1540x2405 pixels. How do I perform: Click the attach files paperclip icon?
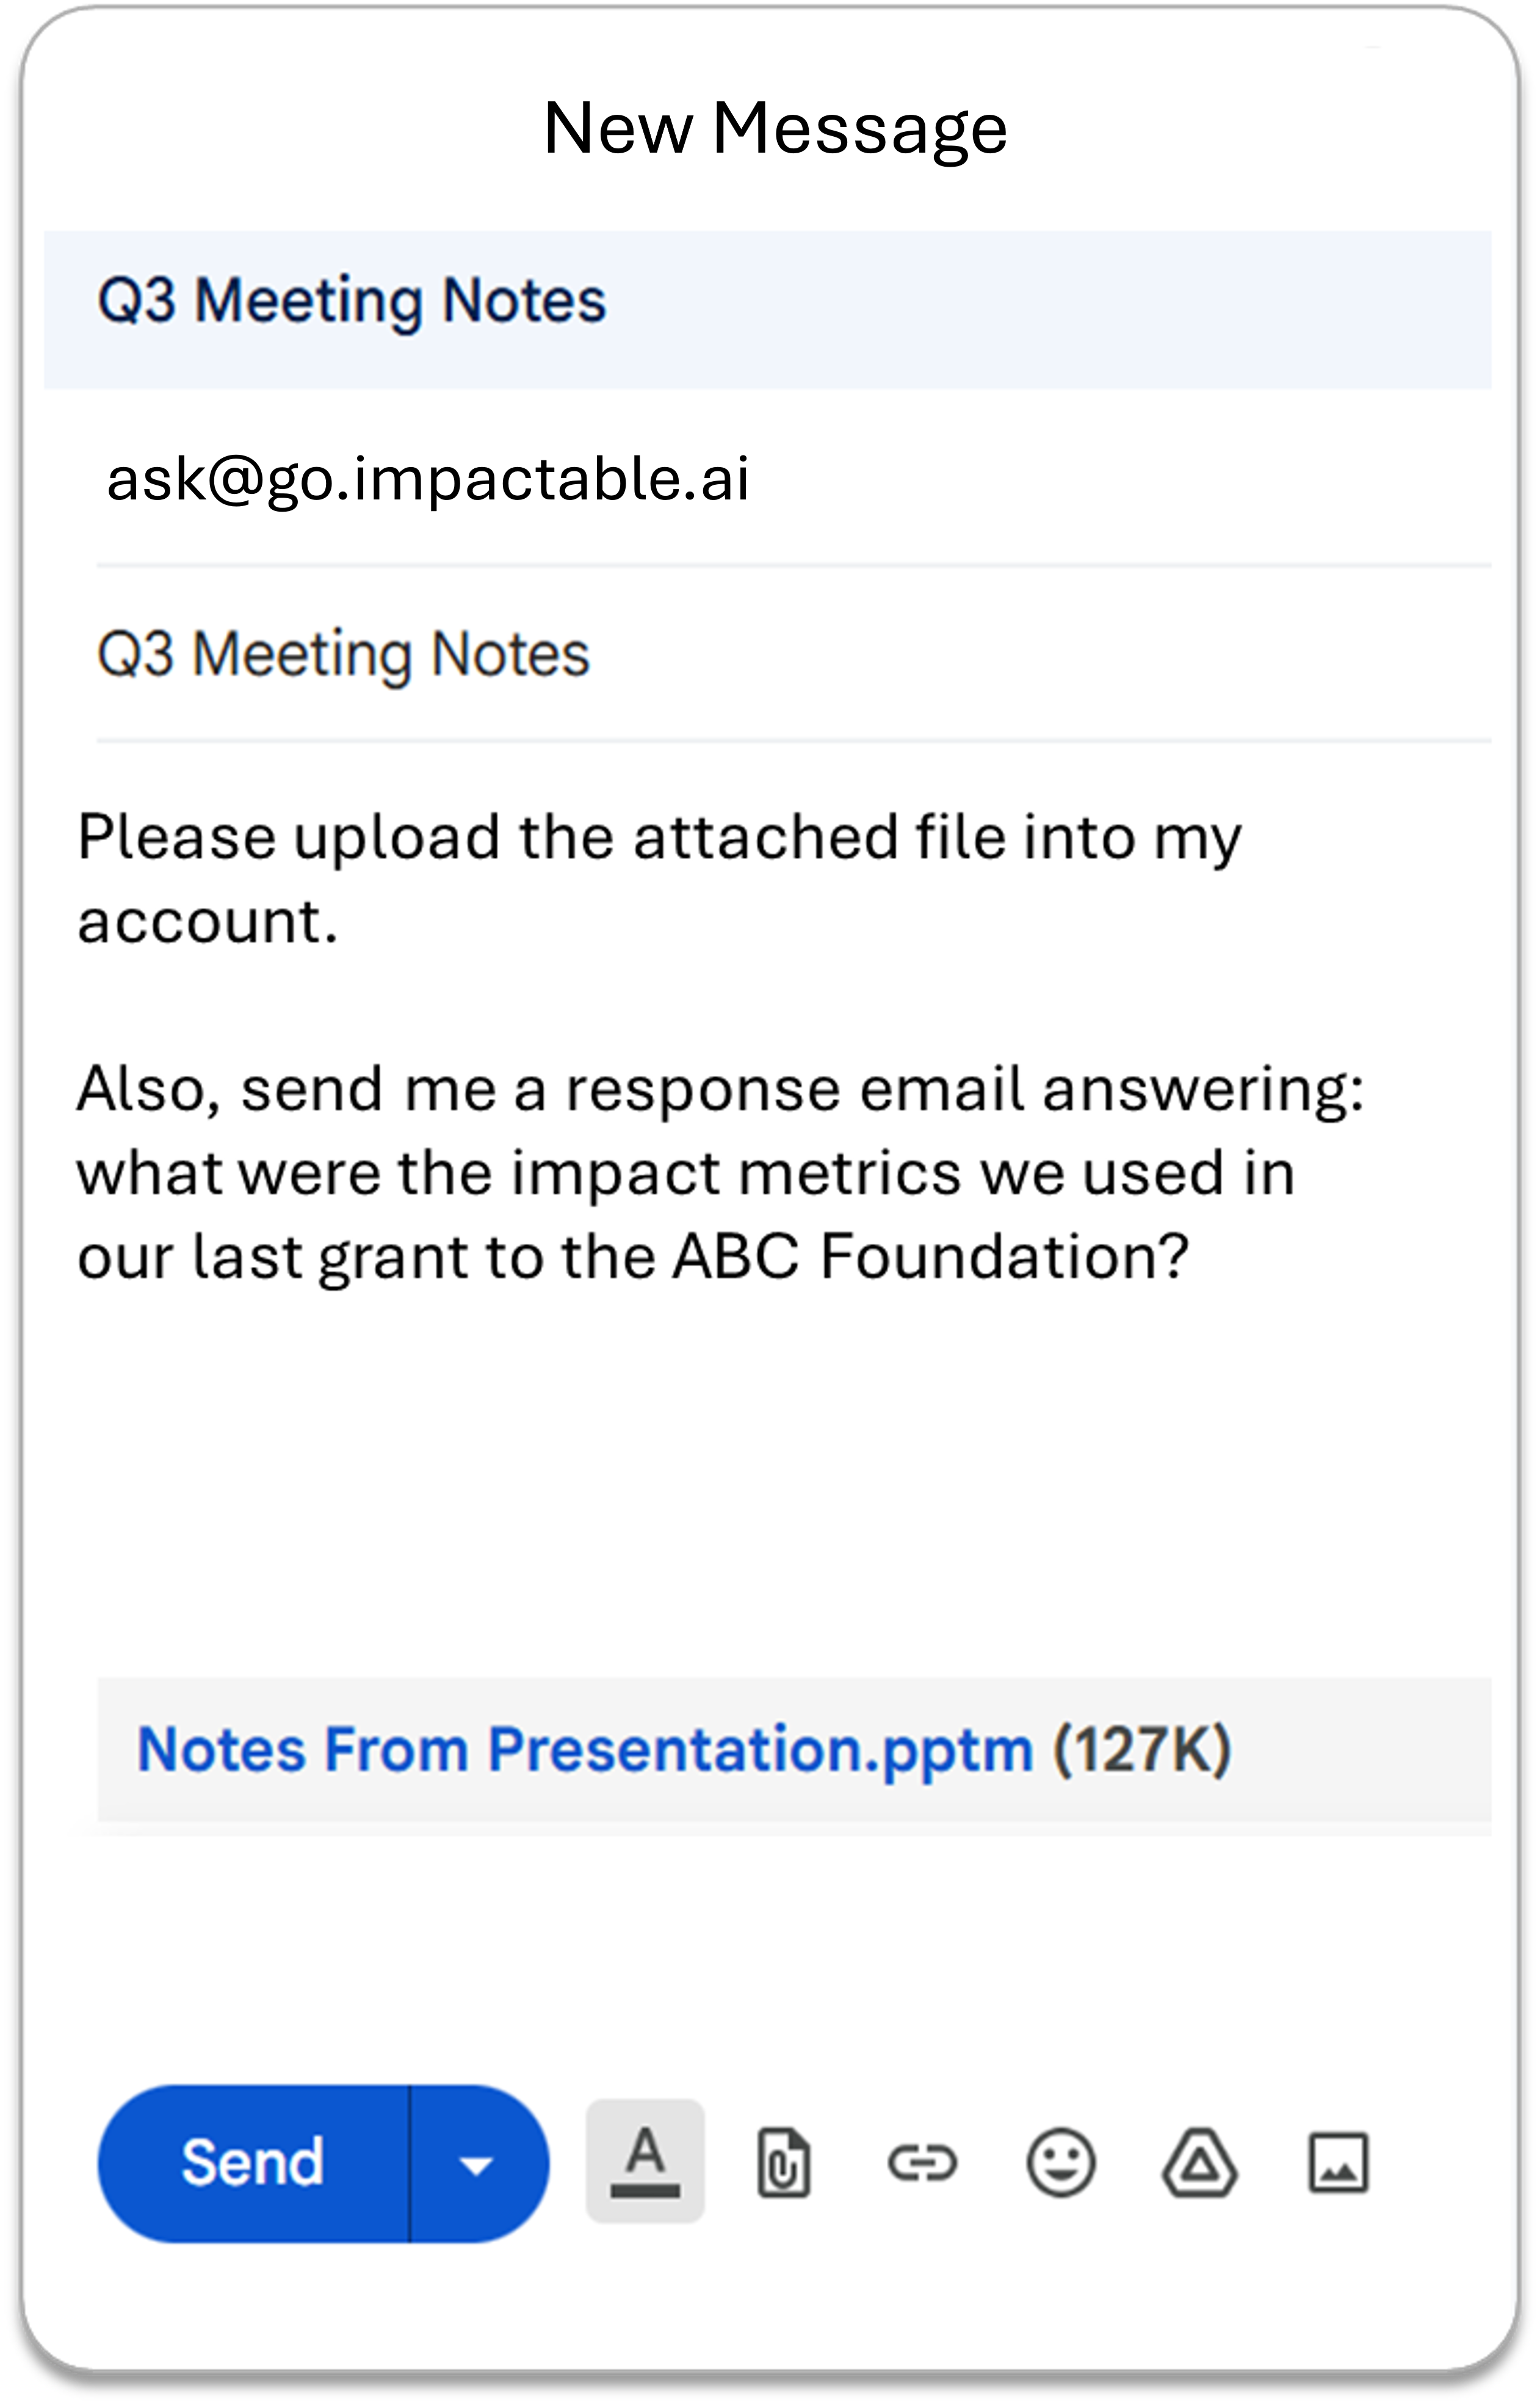tap(783, 2163)
